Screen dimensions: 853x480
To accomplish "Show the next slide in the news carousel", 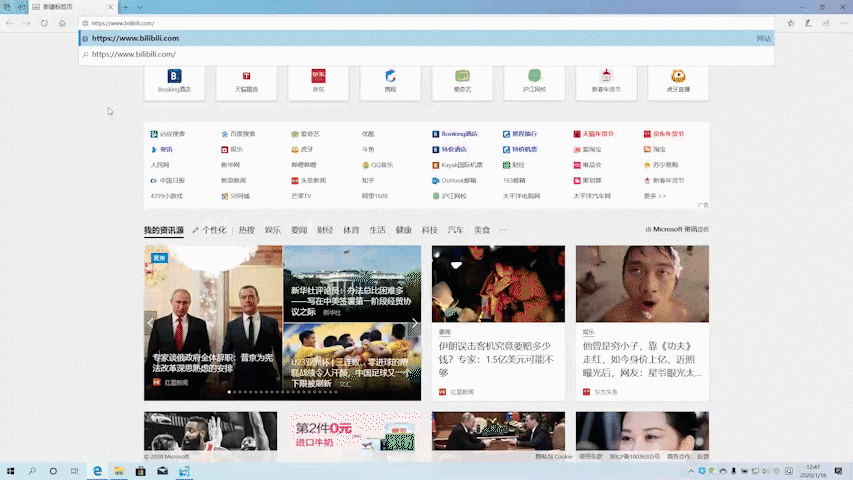I will click(x=415, y=323).
